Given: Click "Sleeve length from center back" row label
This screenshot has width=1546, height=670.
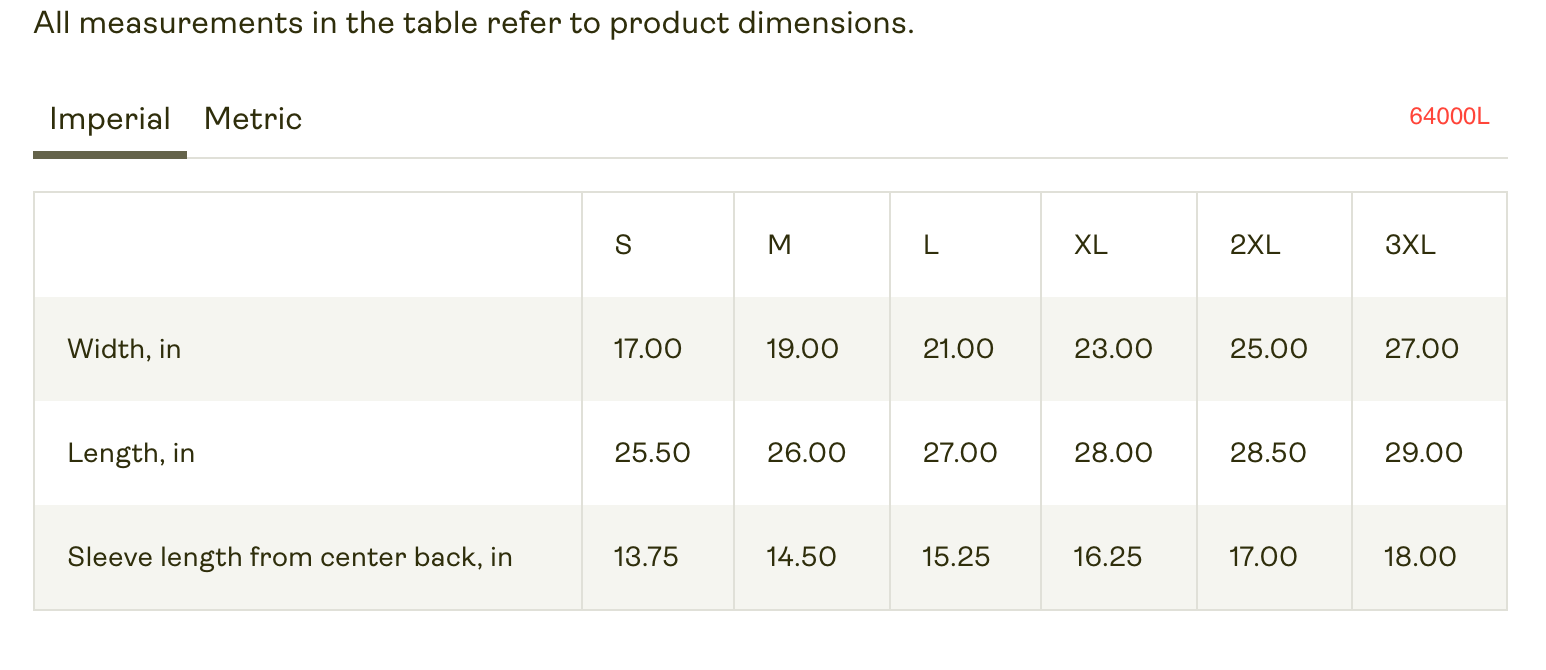Looking at the screenshot, I should tap(290, 557).
